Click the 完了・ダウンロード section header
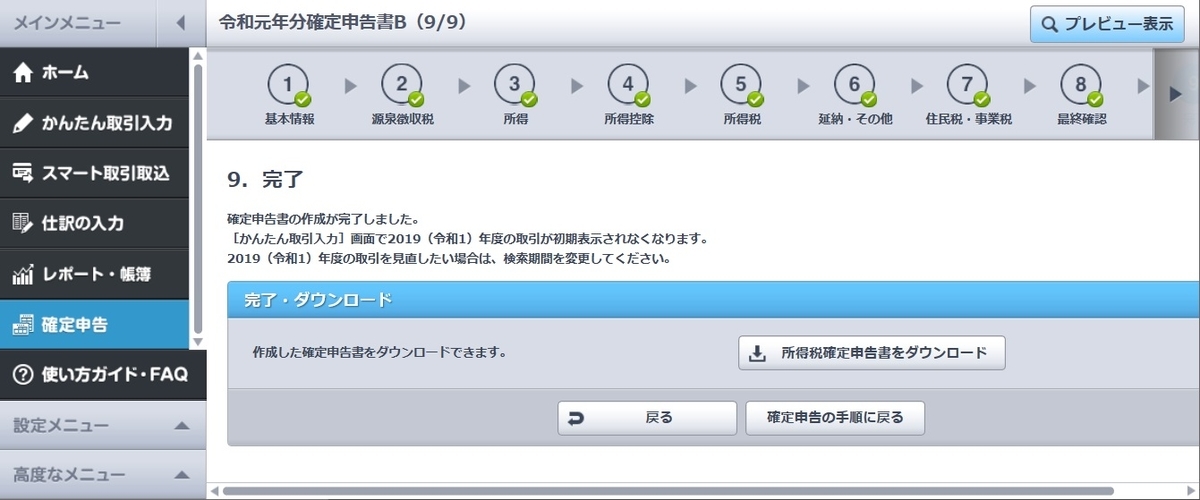1200x500 pixels. pyautogui.click(x=713, y=300)
